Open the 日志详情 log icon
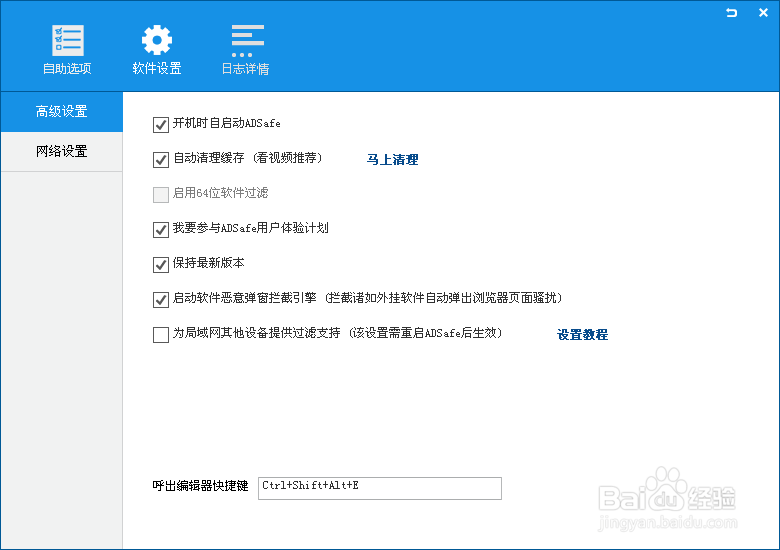Image resolution: width=780 pixels, height=550 pixels. tap(247, 41)
